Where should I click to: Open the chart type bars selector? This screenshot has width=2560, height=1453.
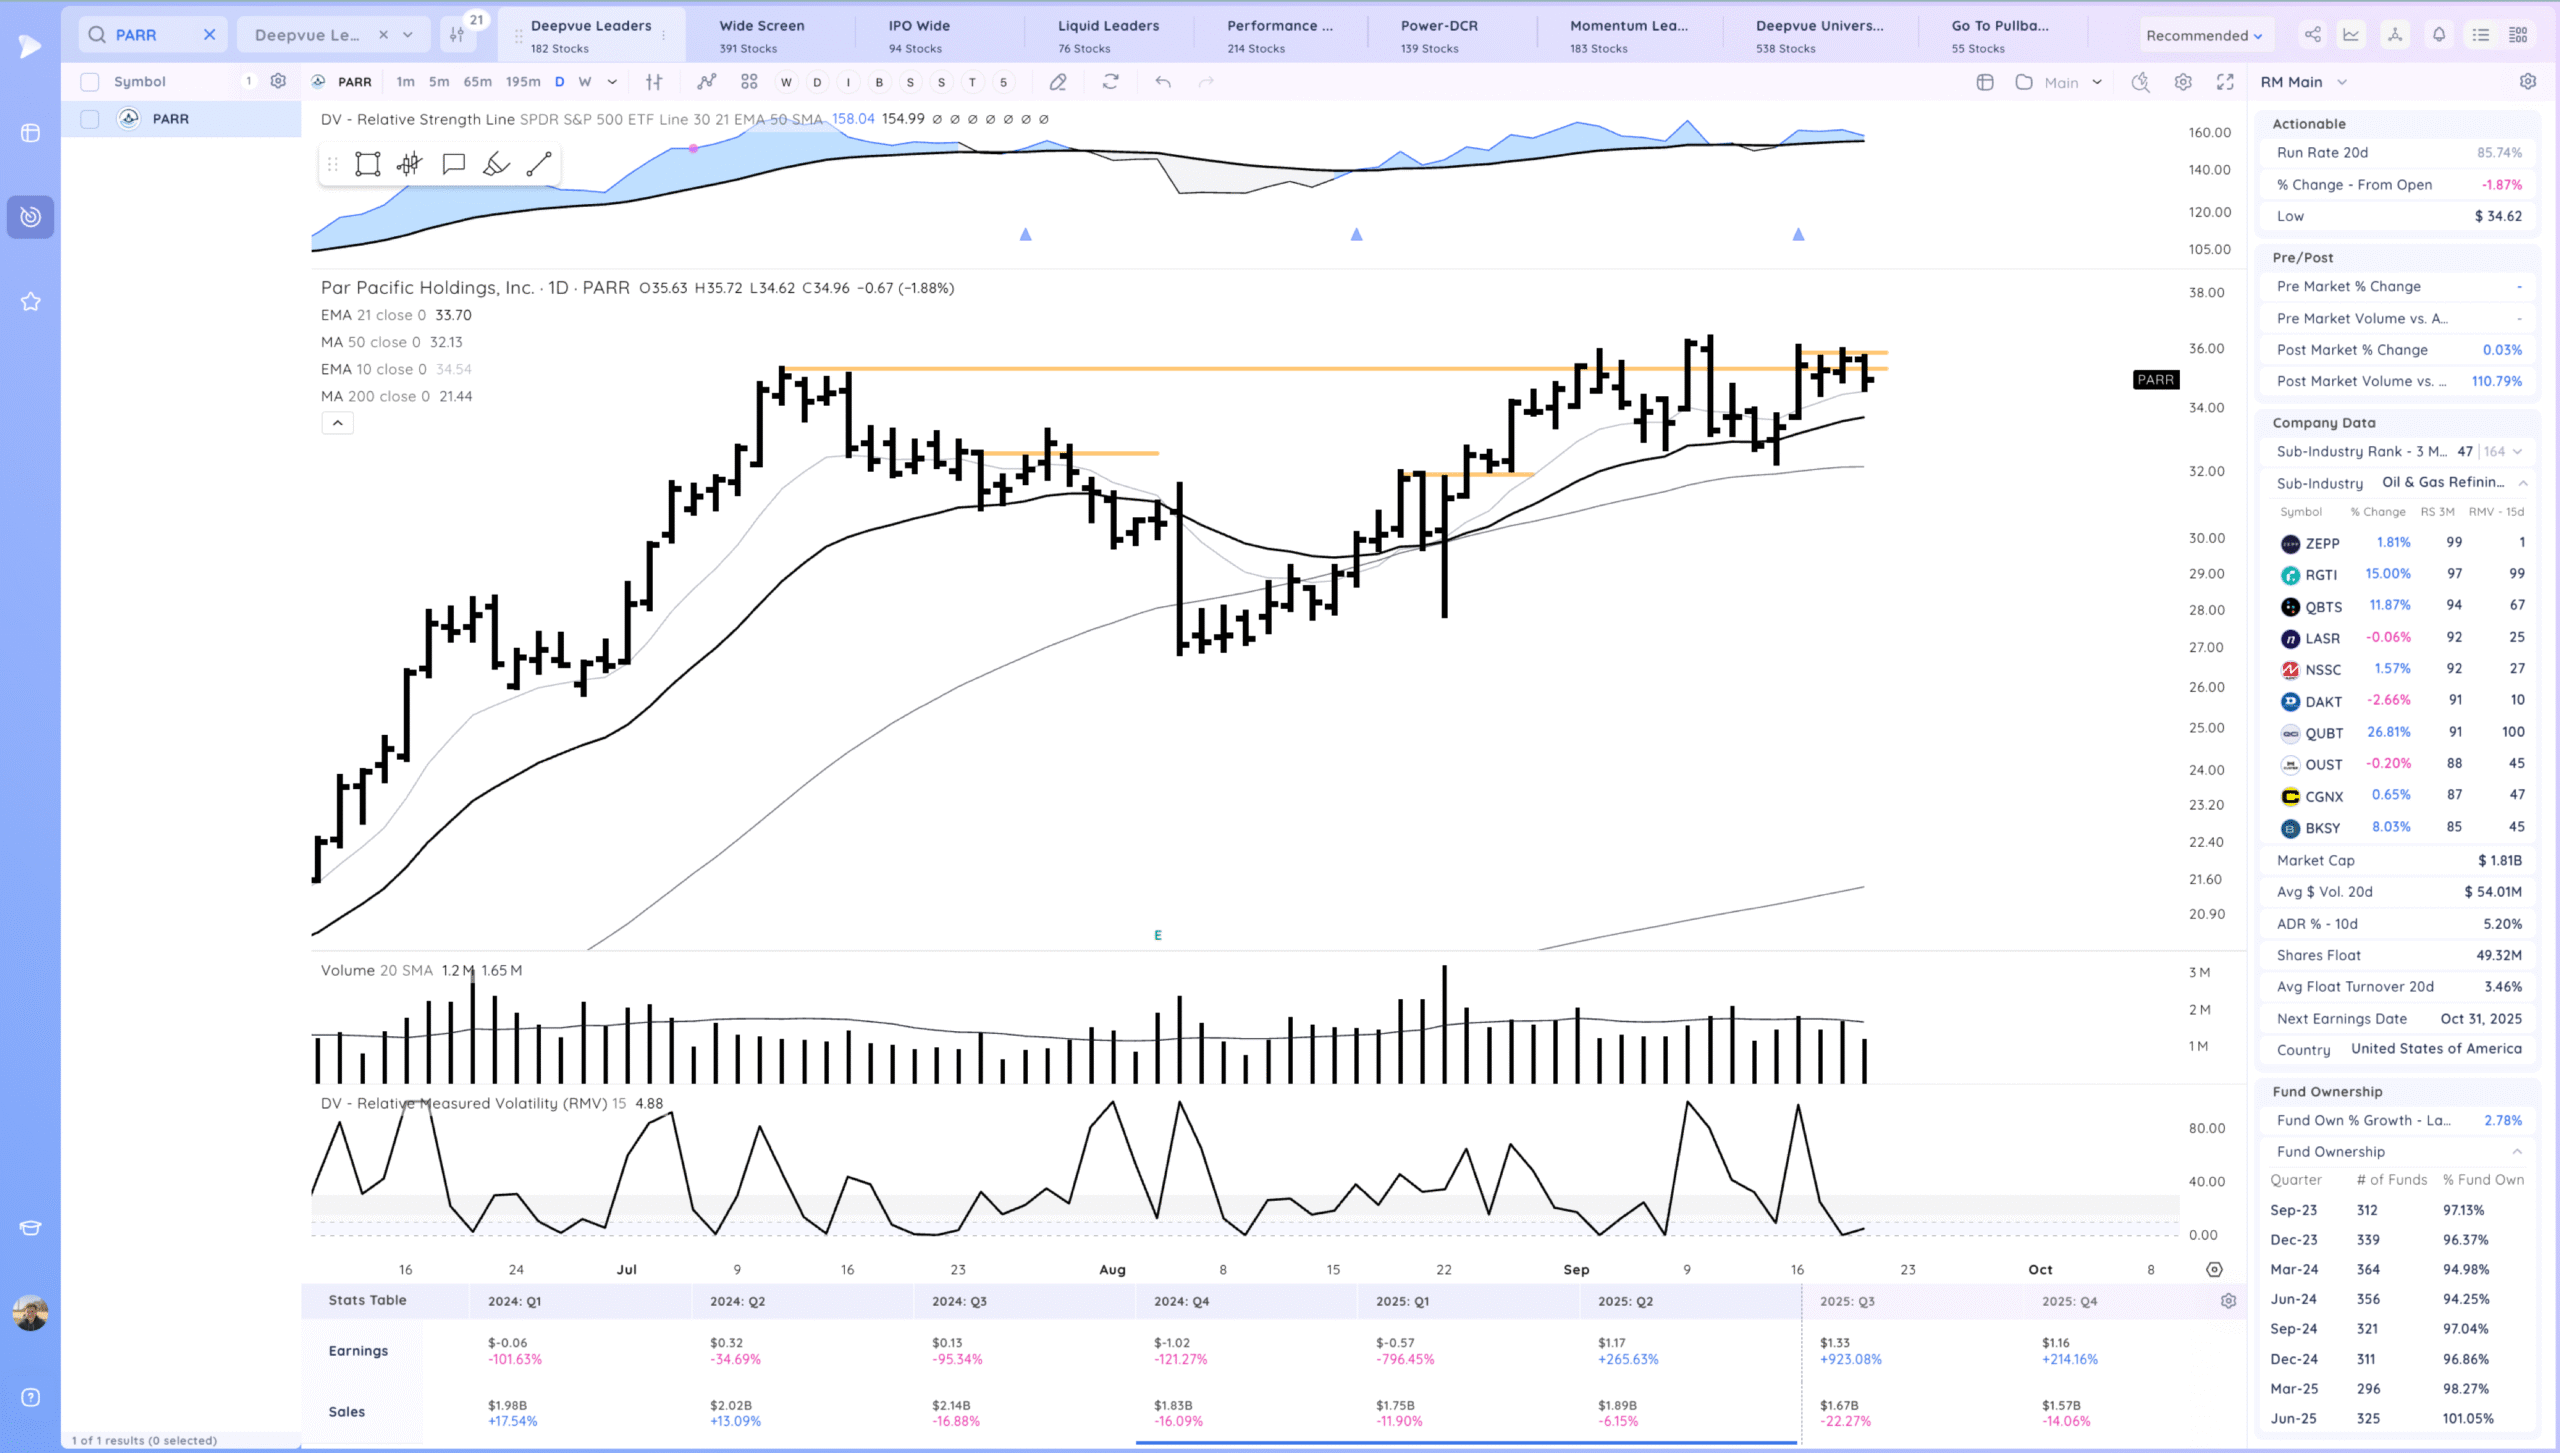coord(654,82)
